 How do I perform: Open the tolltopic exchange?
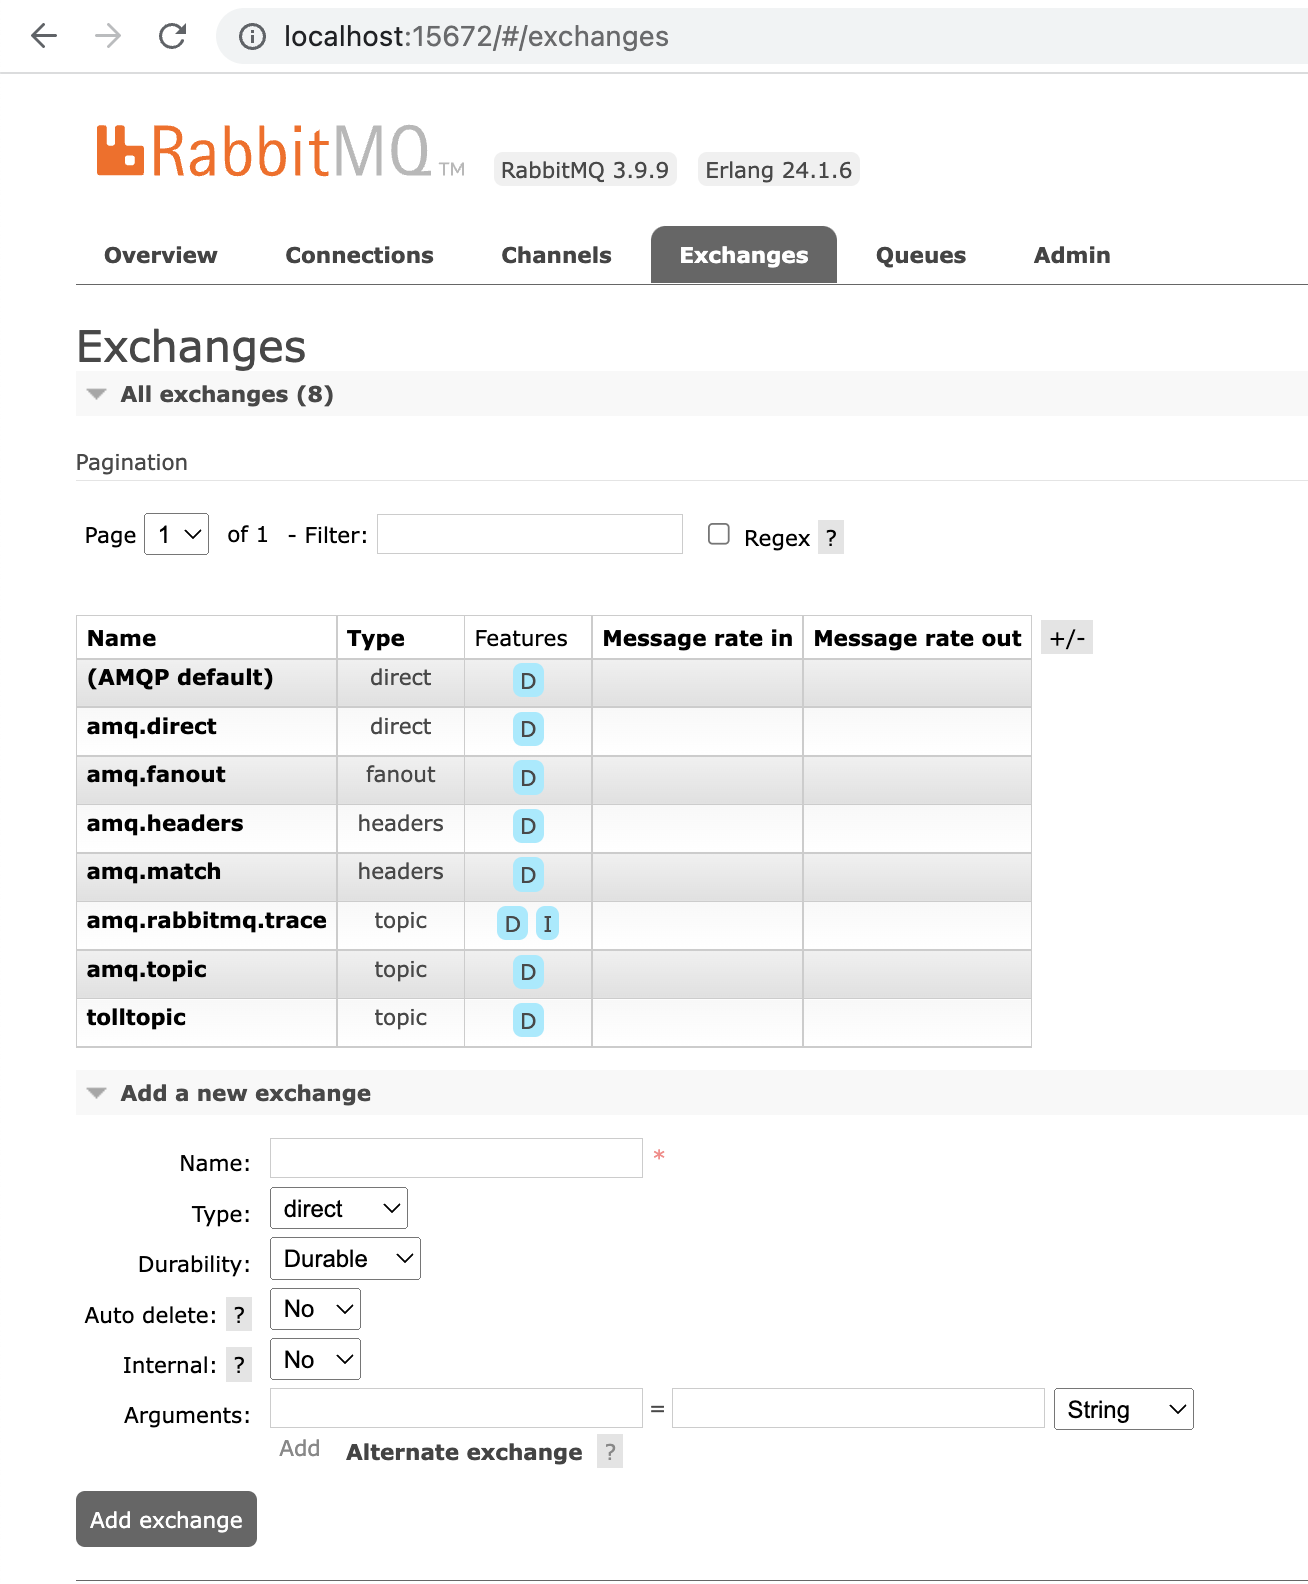(136, 1017)
